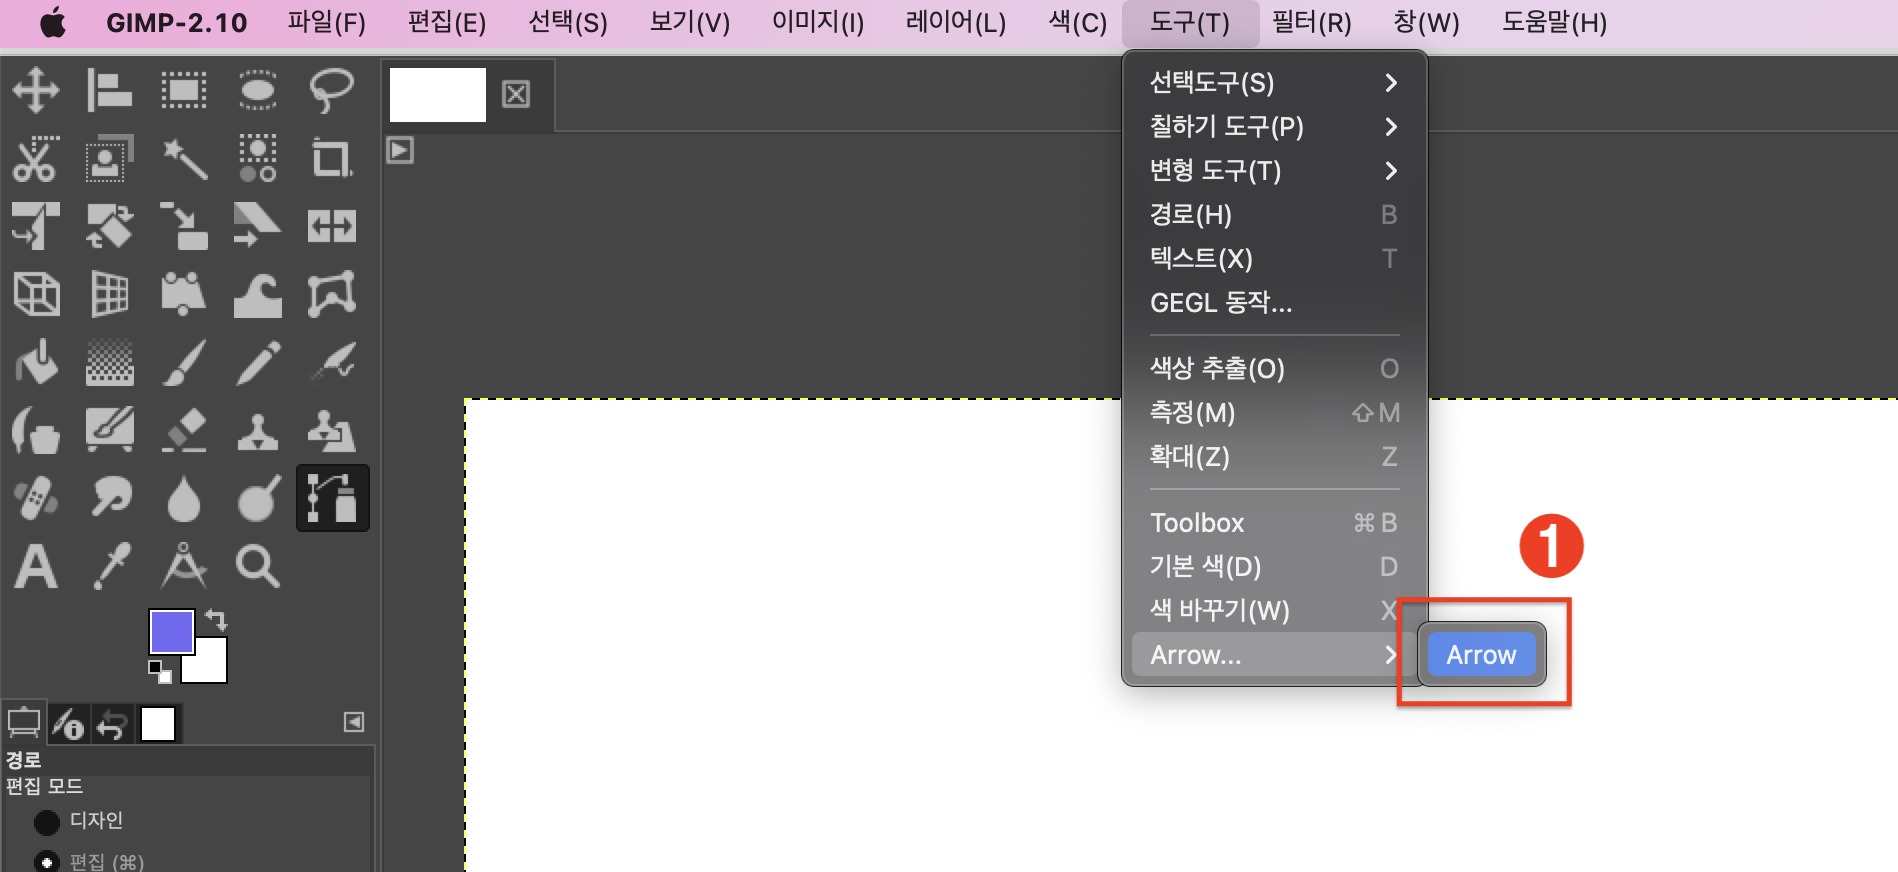Select the Bucket Fill tool
Image resolution: width=1898 pixels, height=872 pixels.
click(x=36, y=362)
